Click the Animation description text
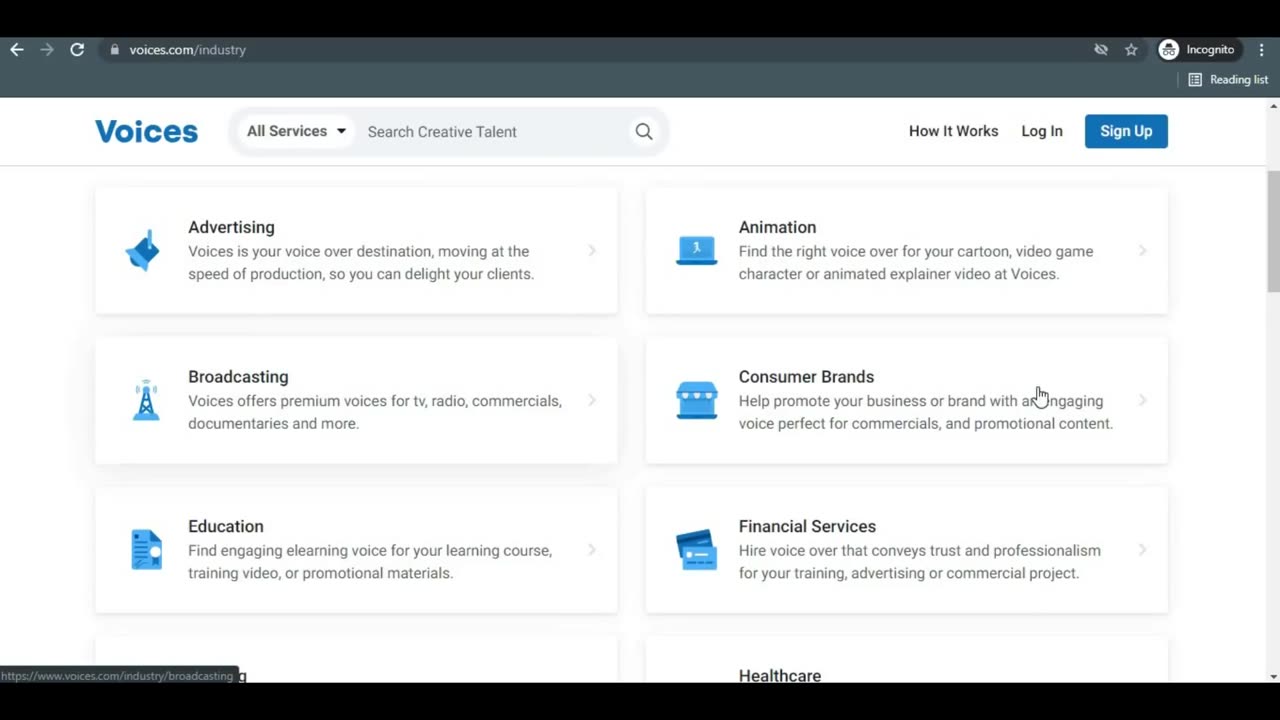This screenshot has width=1280, height=720. click(915, 262)
